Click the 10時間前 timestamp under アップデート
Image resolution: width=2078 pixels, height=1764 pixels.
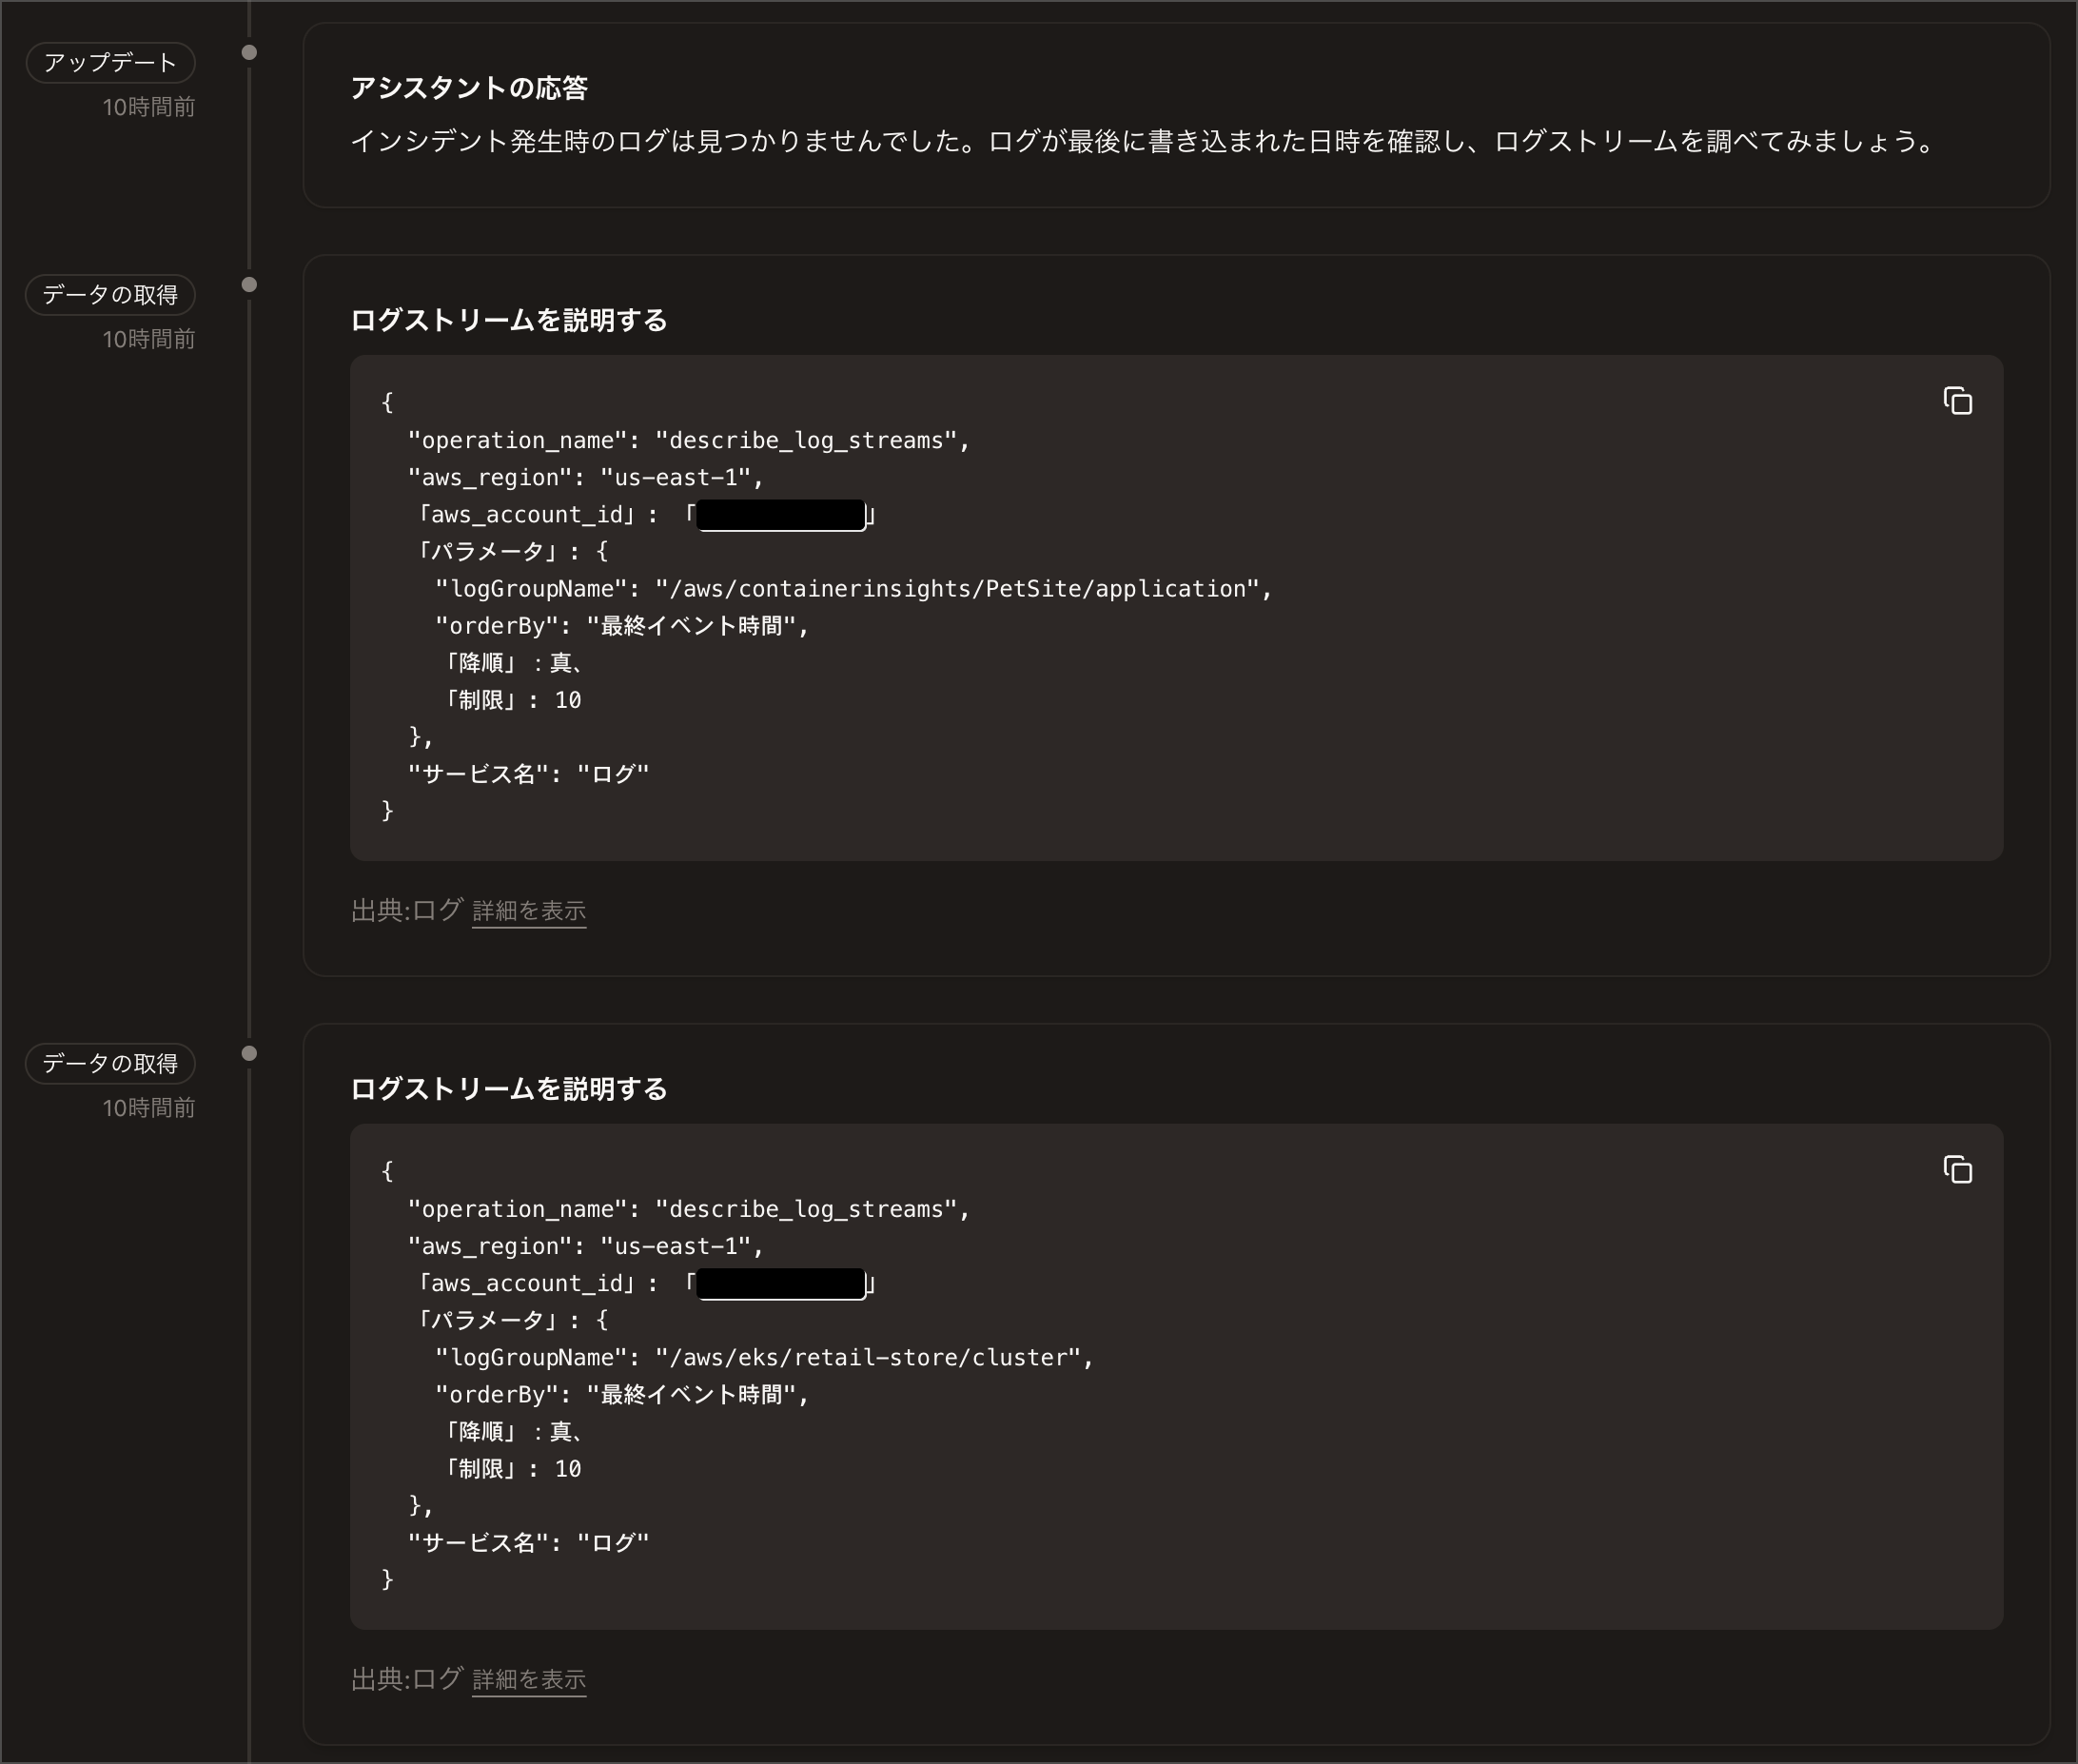(148, 107)
